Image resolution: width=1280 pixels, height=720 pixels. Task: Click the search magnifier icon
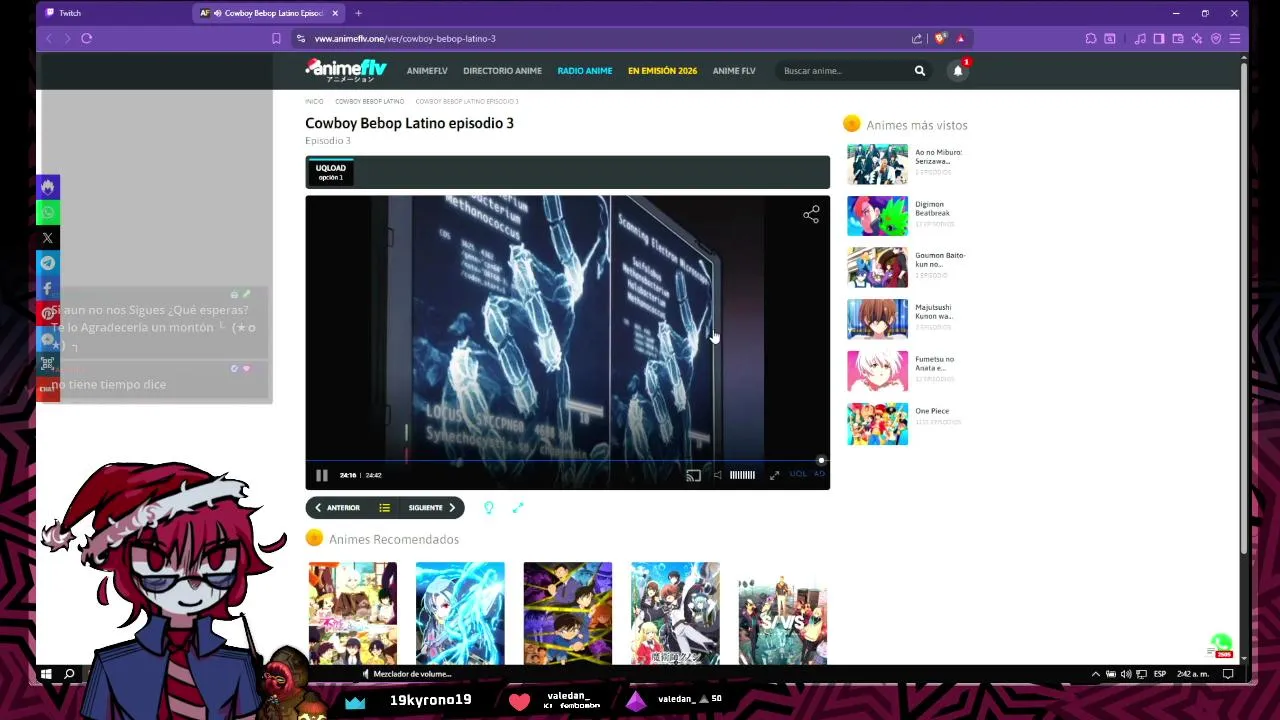(x=919, y=71)
